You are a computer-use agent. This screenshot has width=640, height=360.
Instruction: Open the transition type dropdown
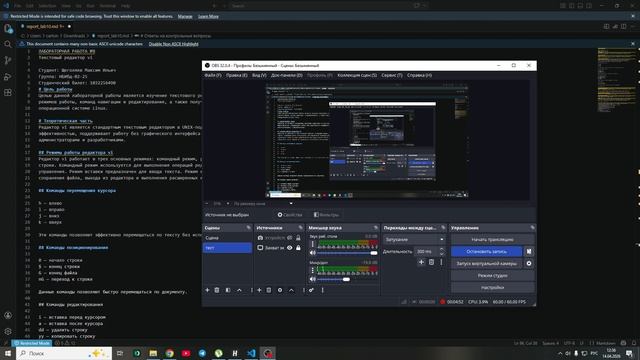pos(414,240)
